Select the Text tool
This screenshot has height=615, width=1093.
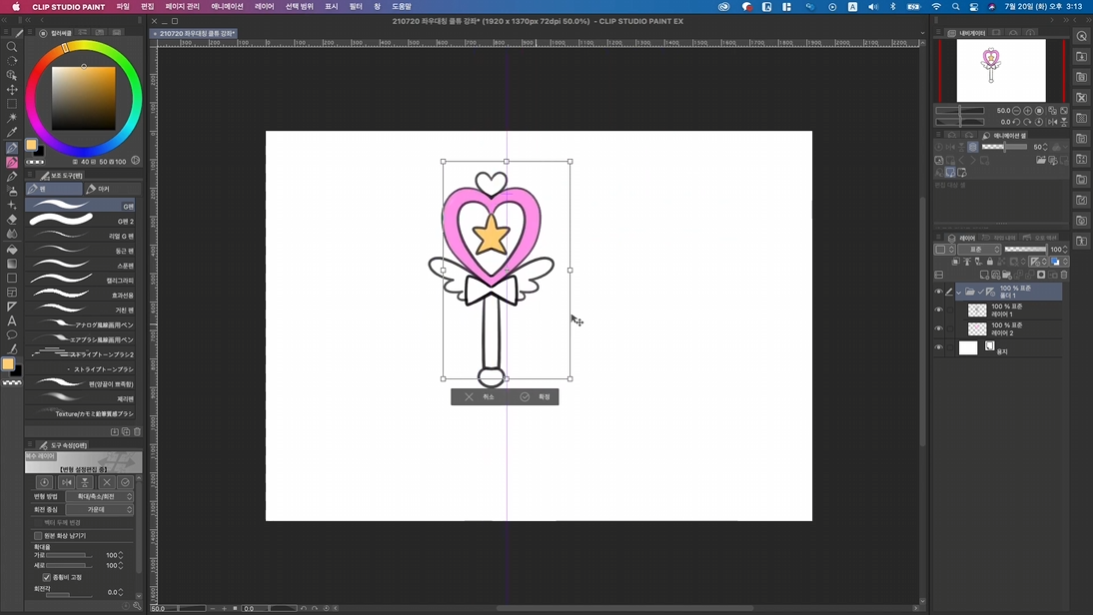tap(12, 321)
